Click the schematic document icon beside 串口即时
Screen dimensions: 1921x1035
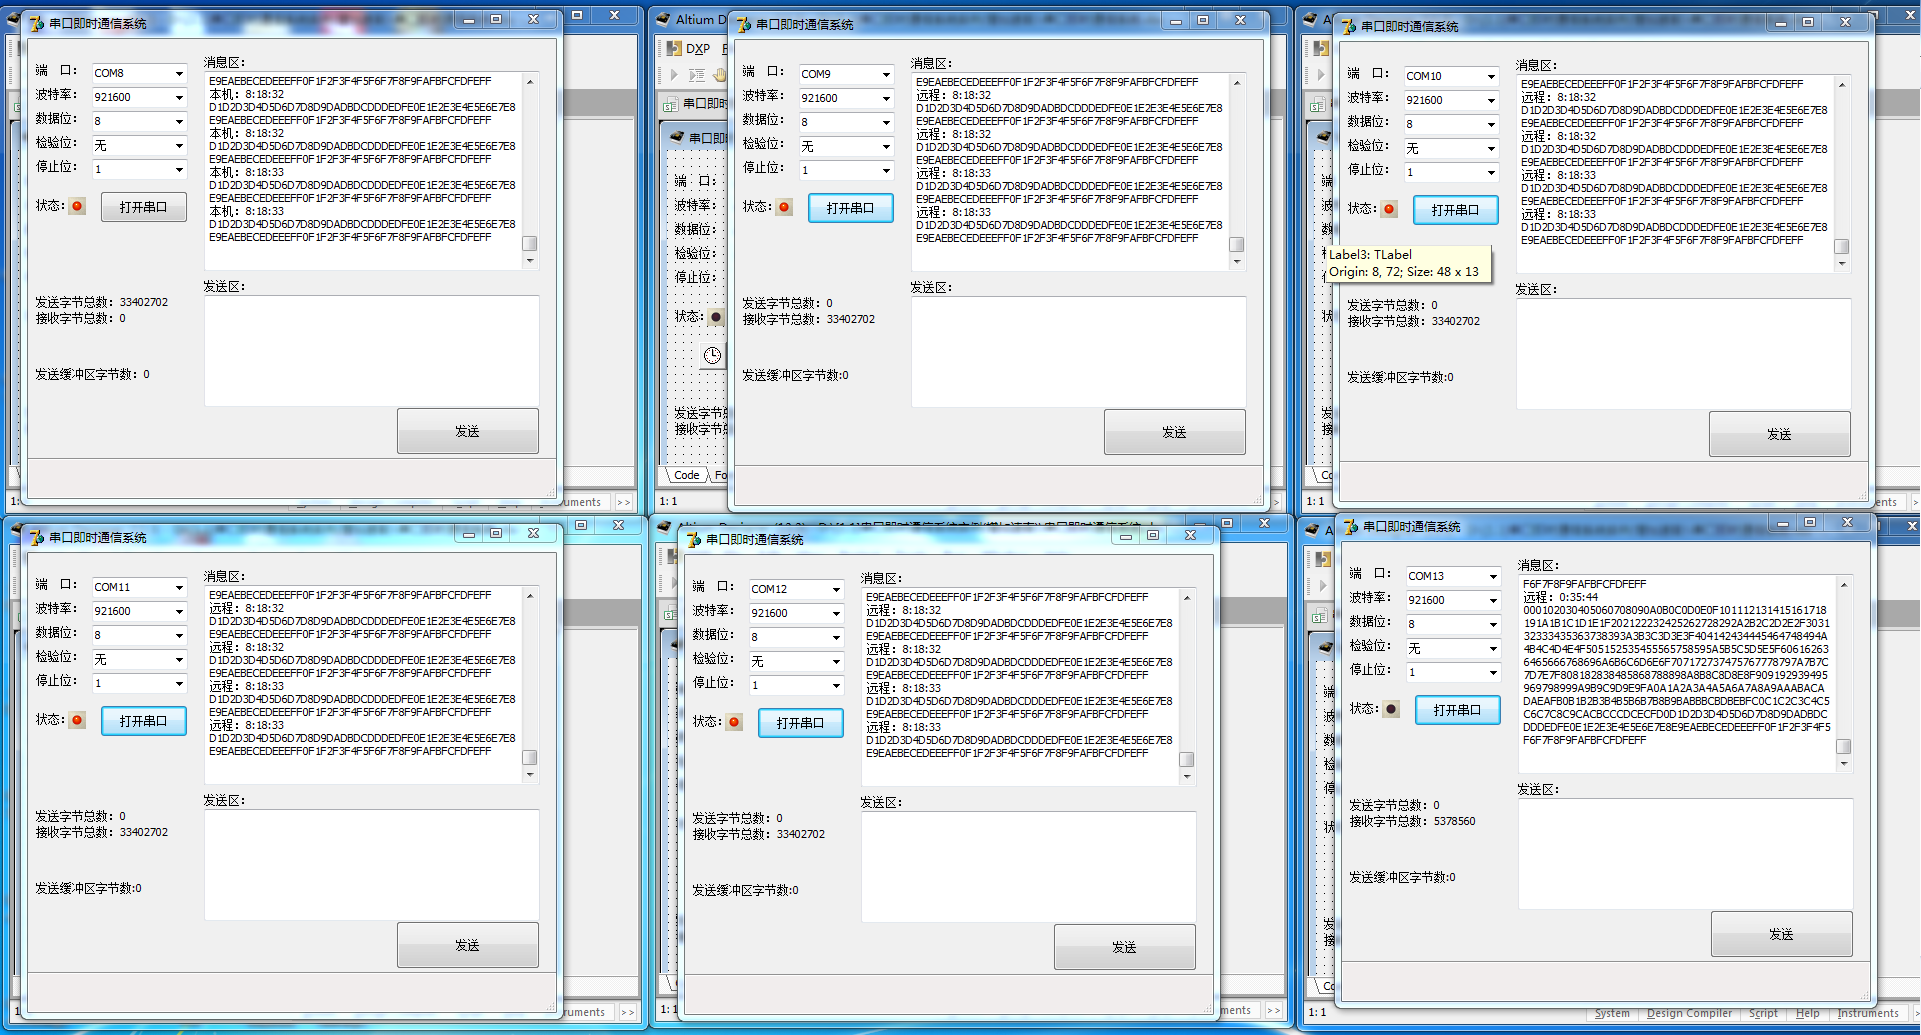click(671, 104)
